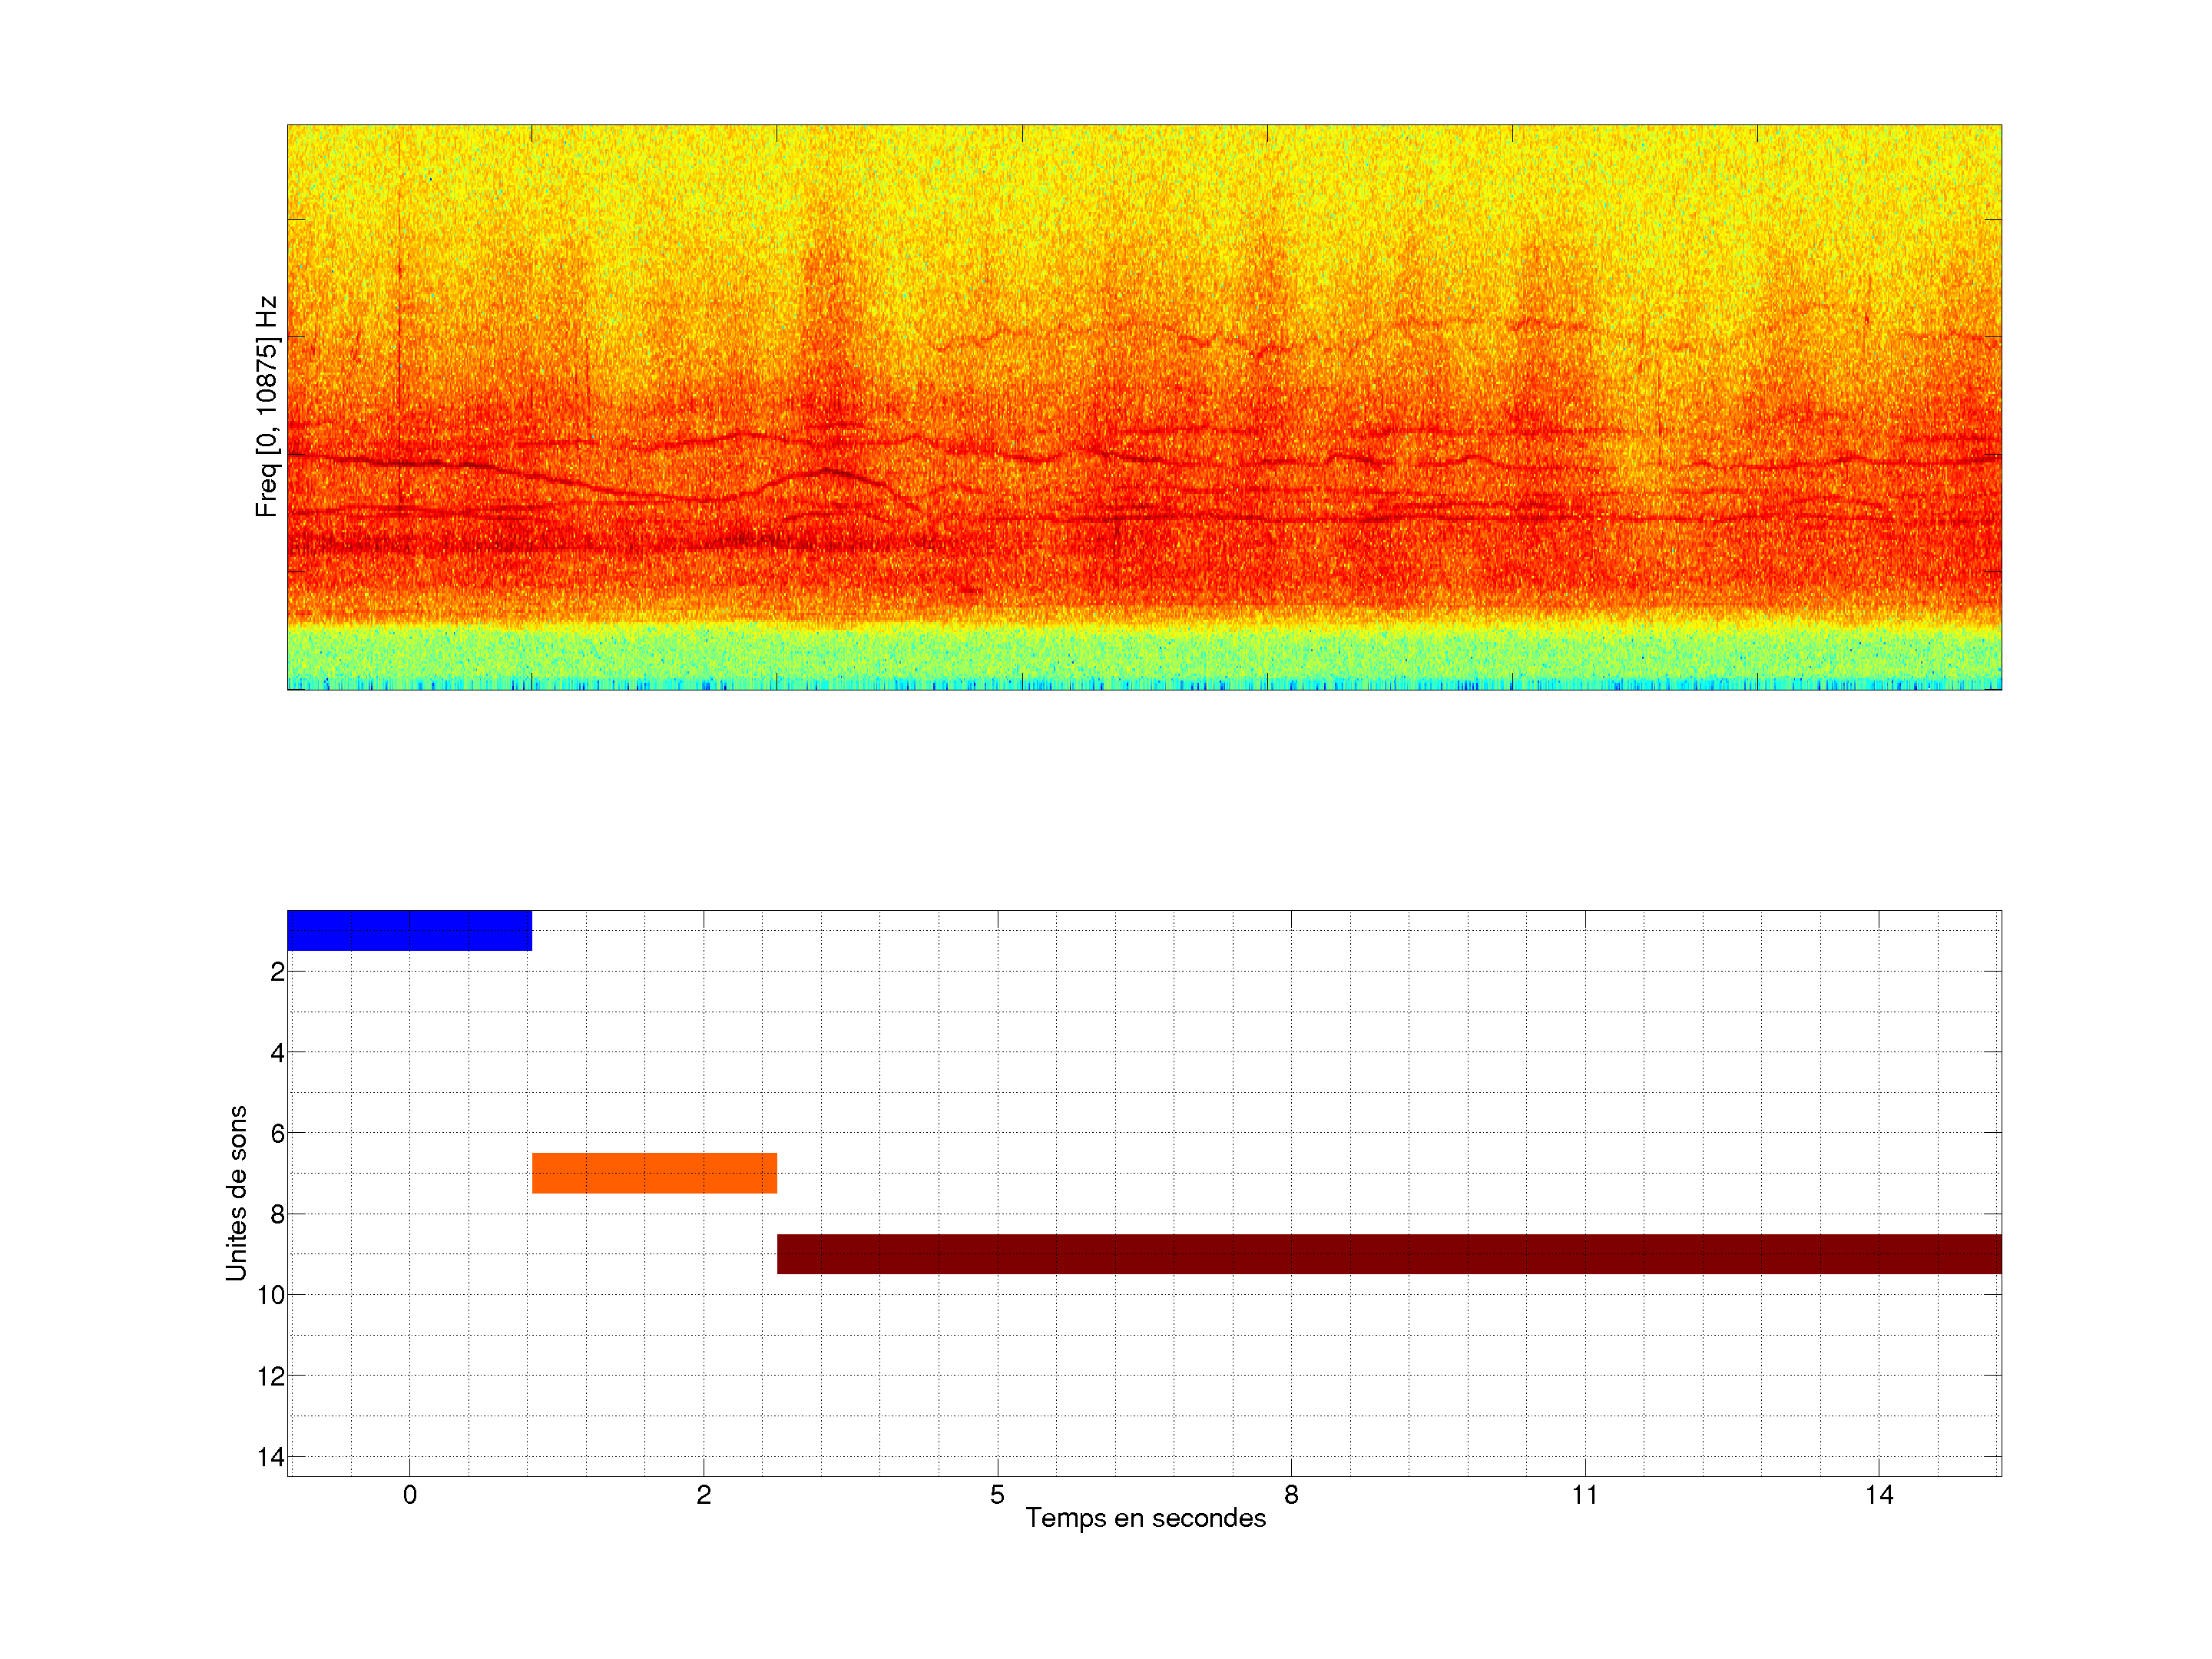Image resolution: width=2212 pixels, height=1659 pixels.
Task: Select x-axis tick label 2
Action: pyautogui.click(x=704, y=1495)
